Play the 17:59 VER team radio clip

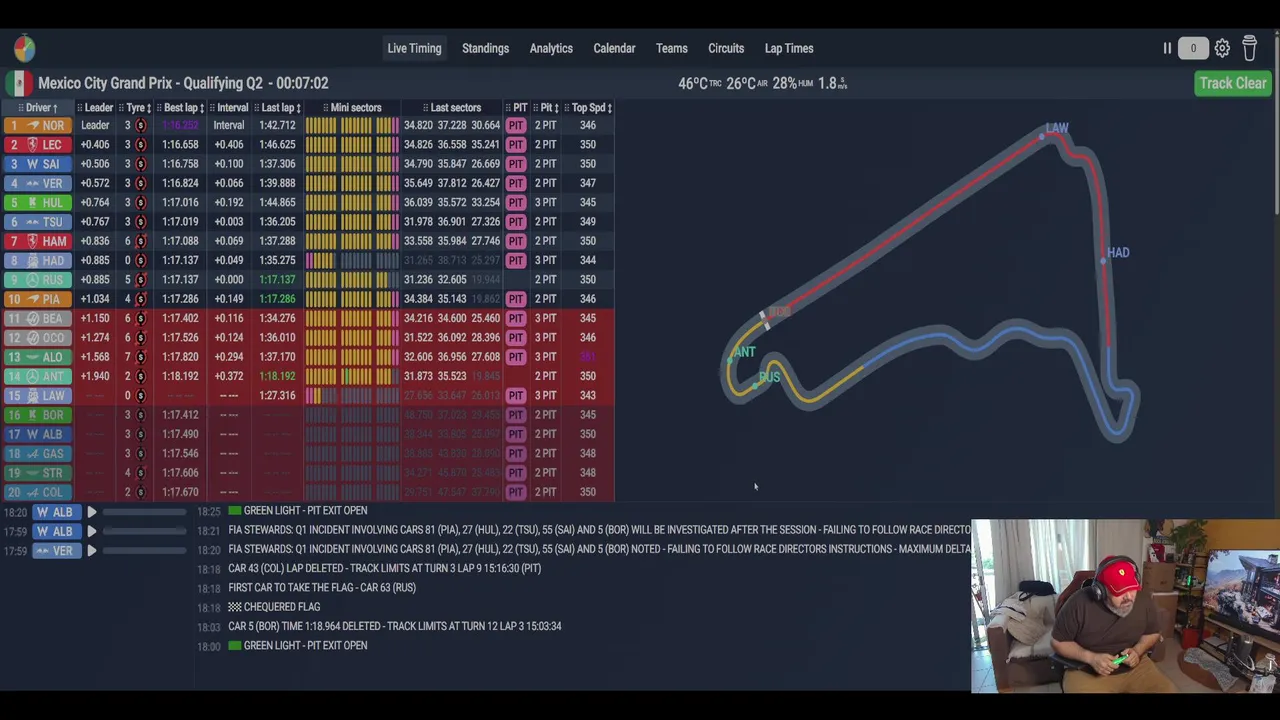point(91,551)
